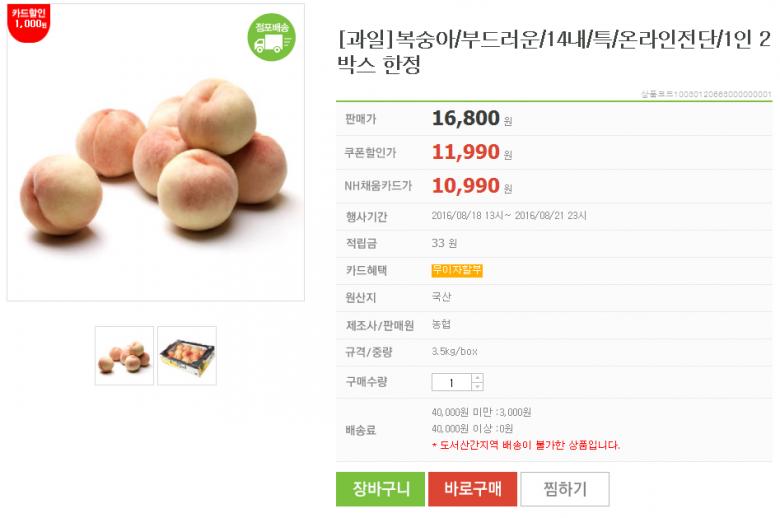Click the red 도서산간지역 shipping notice
Image resolution: width=780 pixels, height=518 pixels.
tap(526, 445)
